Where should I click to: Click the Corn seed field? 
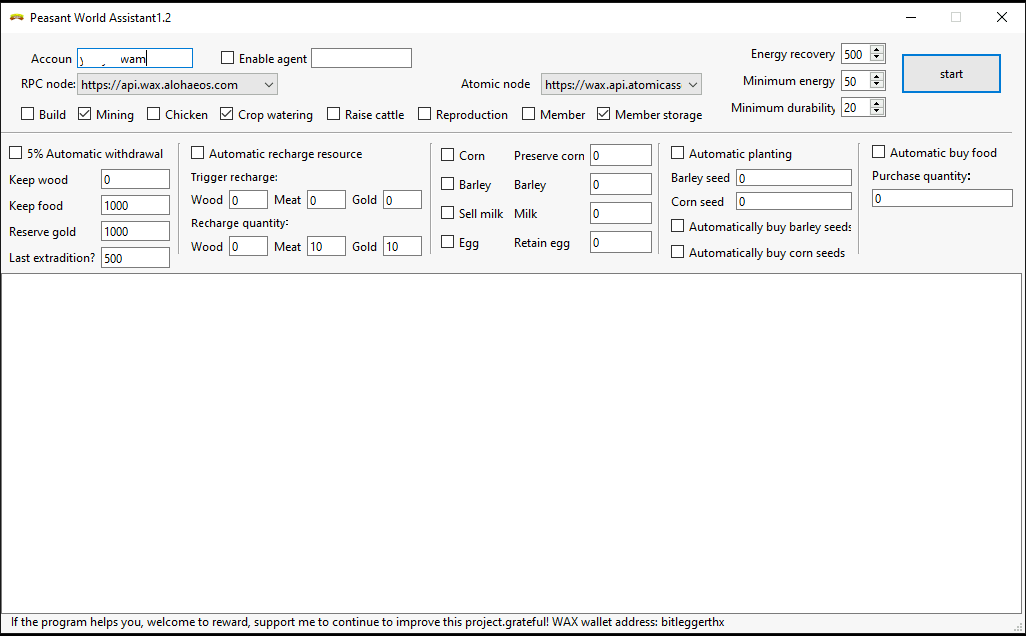click(794, 202)
